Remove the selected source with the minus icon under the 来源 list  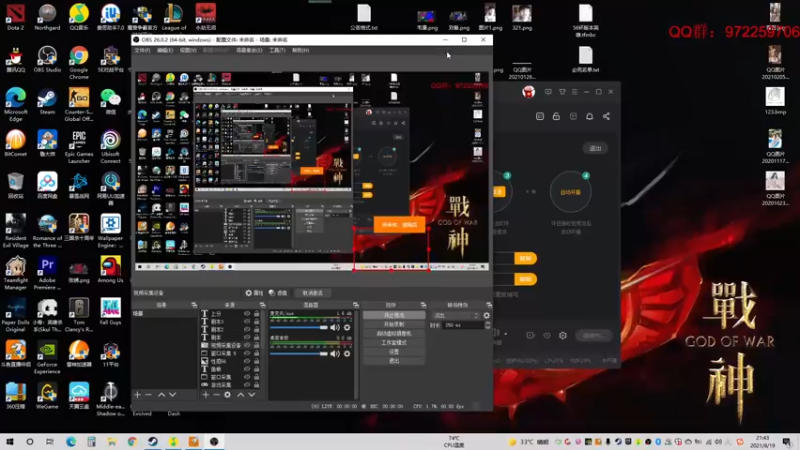pos(216,394)
